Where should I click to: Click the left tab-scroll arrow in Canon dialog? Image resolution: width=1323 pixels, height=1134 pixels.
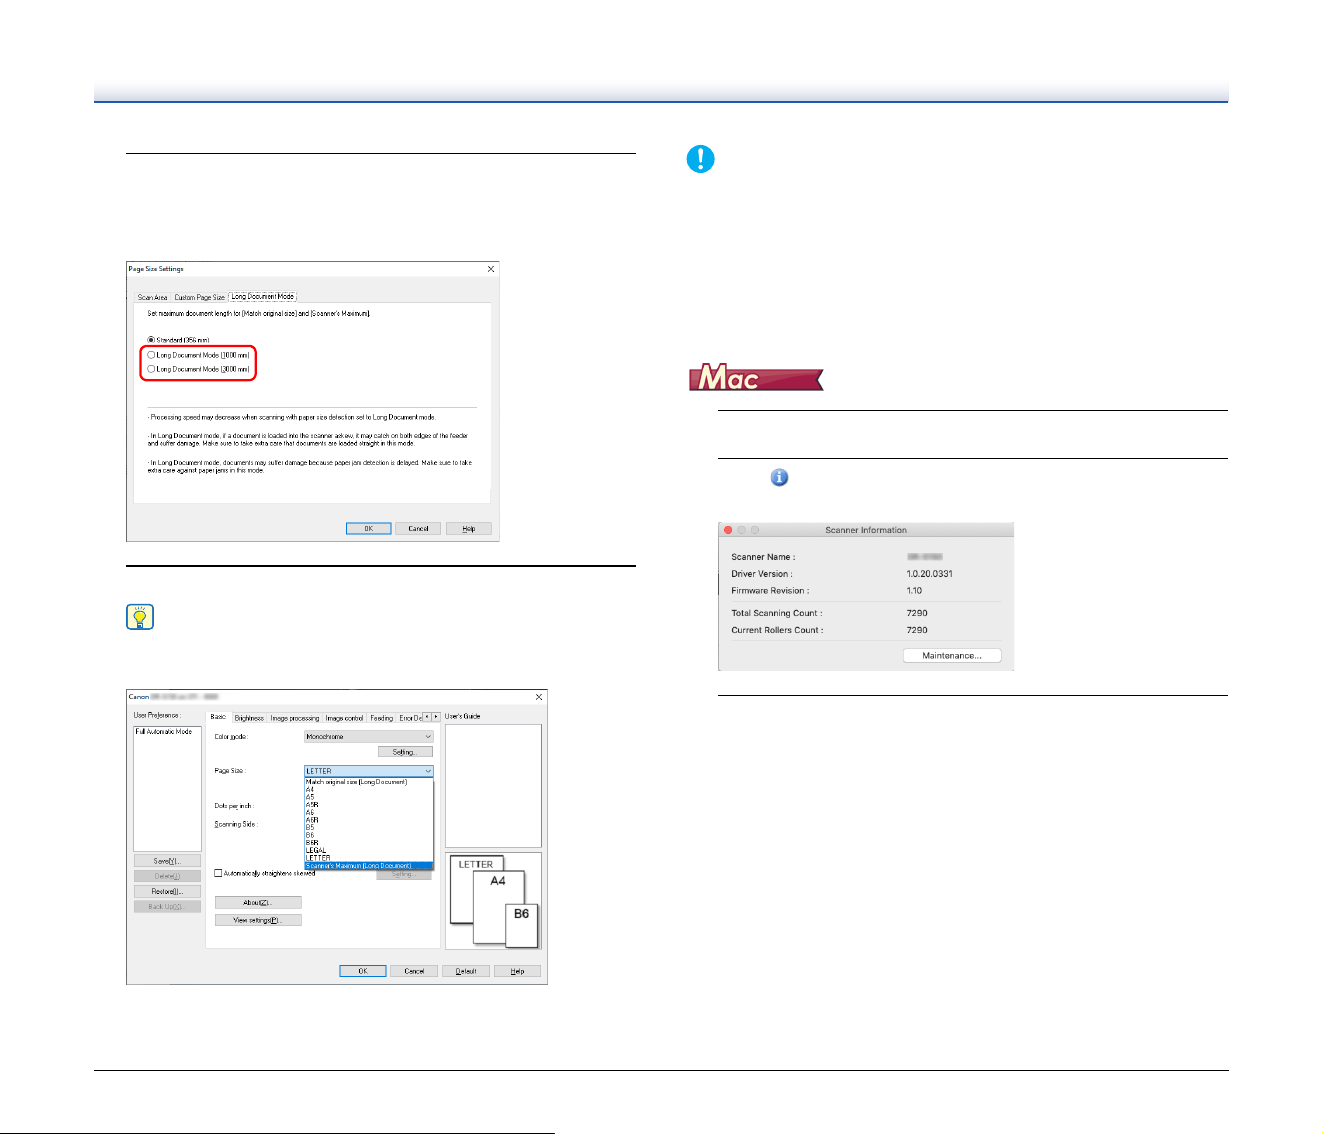click(427, 717)
